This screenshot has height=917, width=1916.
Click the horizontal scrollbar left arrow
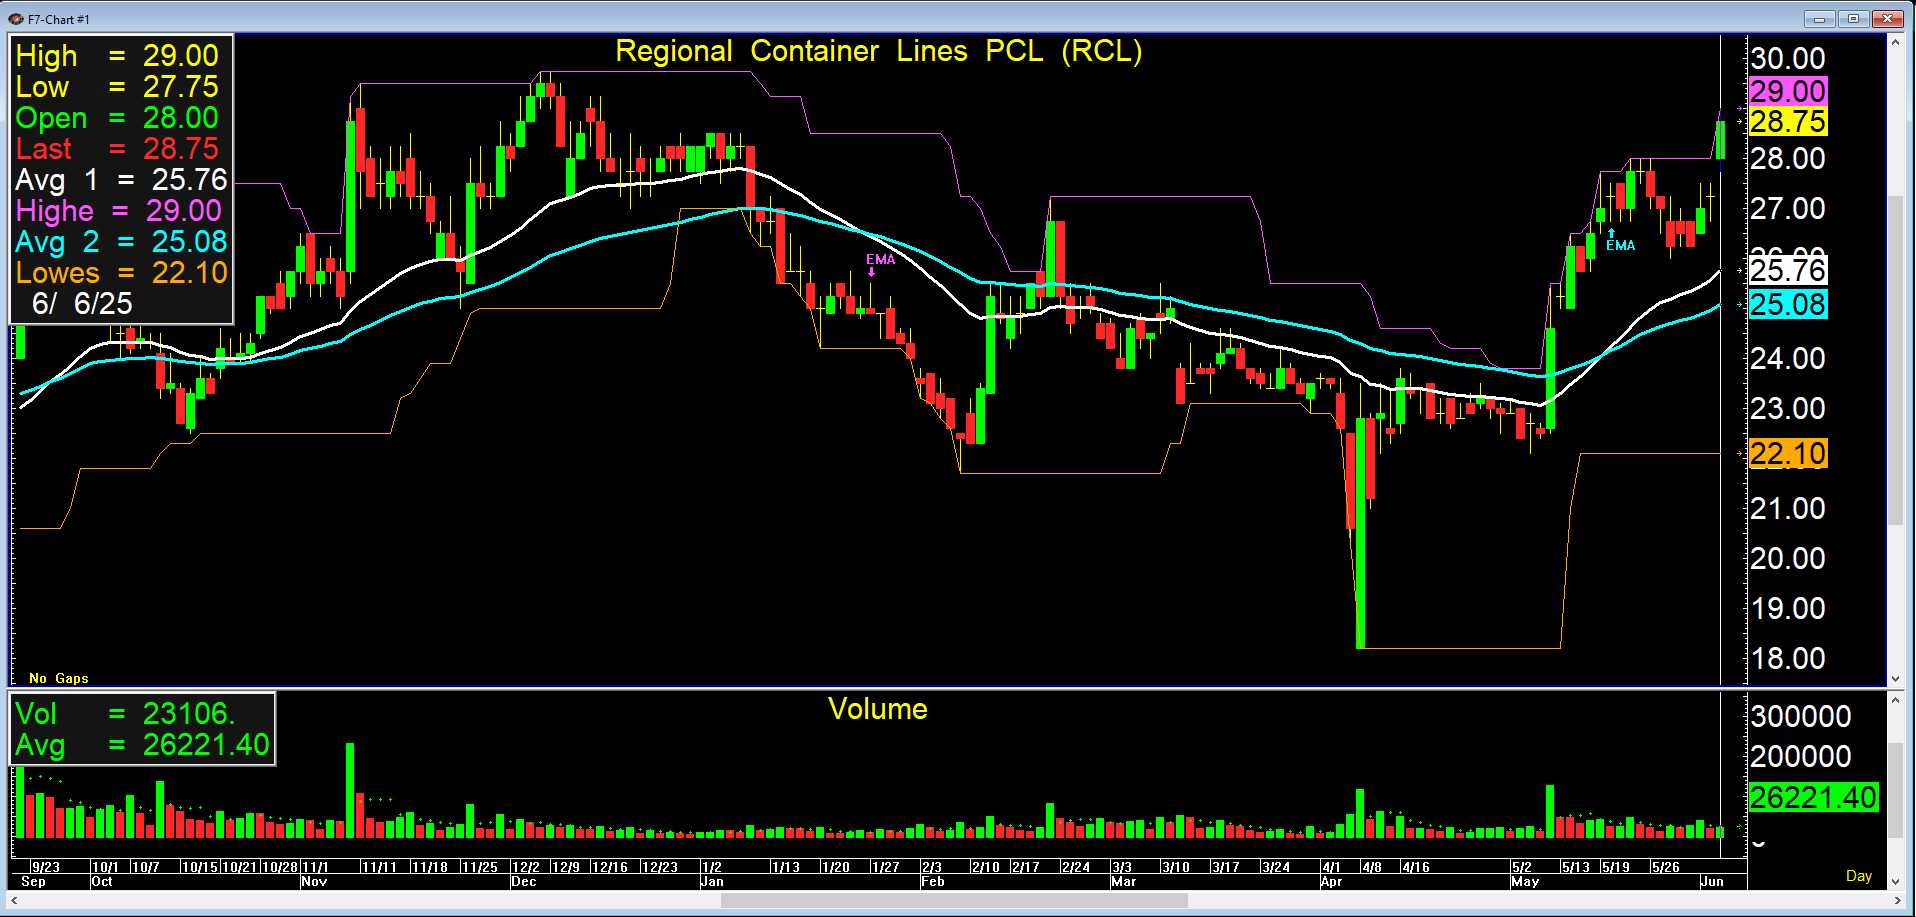click(14, 901)
